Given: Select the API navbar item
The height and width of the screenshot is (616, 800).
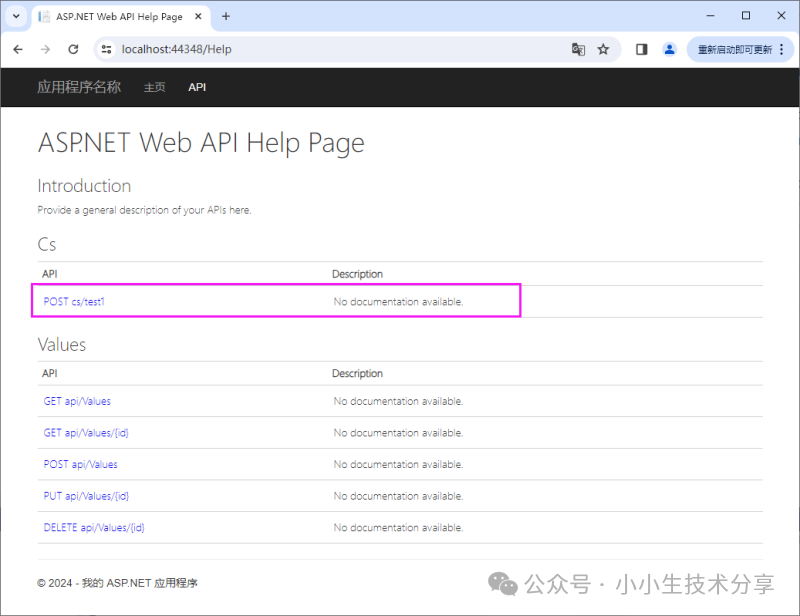Looking at the screenshot, I should (197, 87).
